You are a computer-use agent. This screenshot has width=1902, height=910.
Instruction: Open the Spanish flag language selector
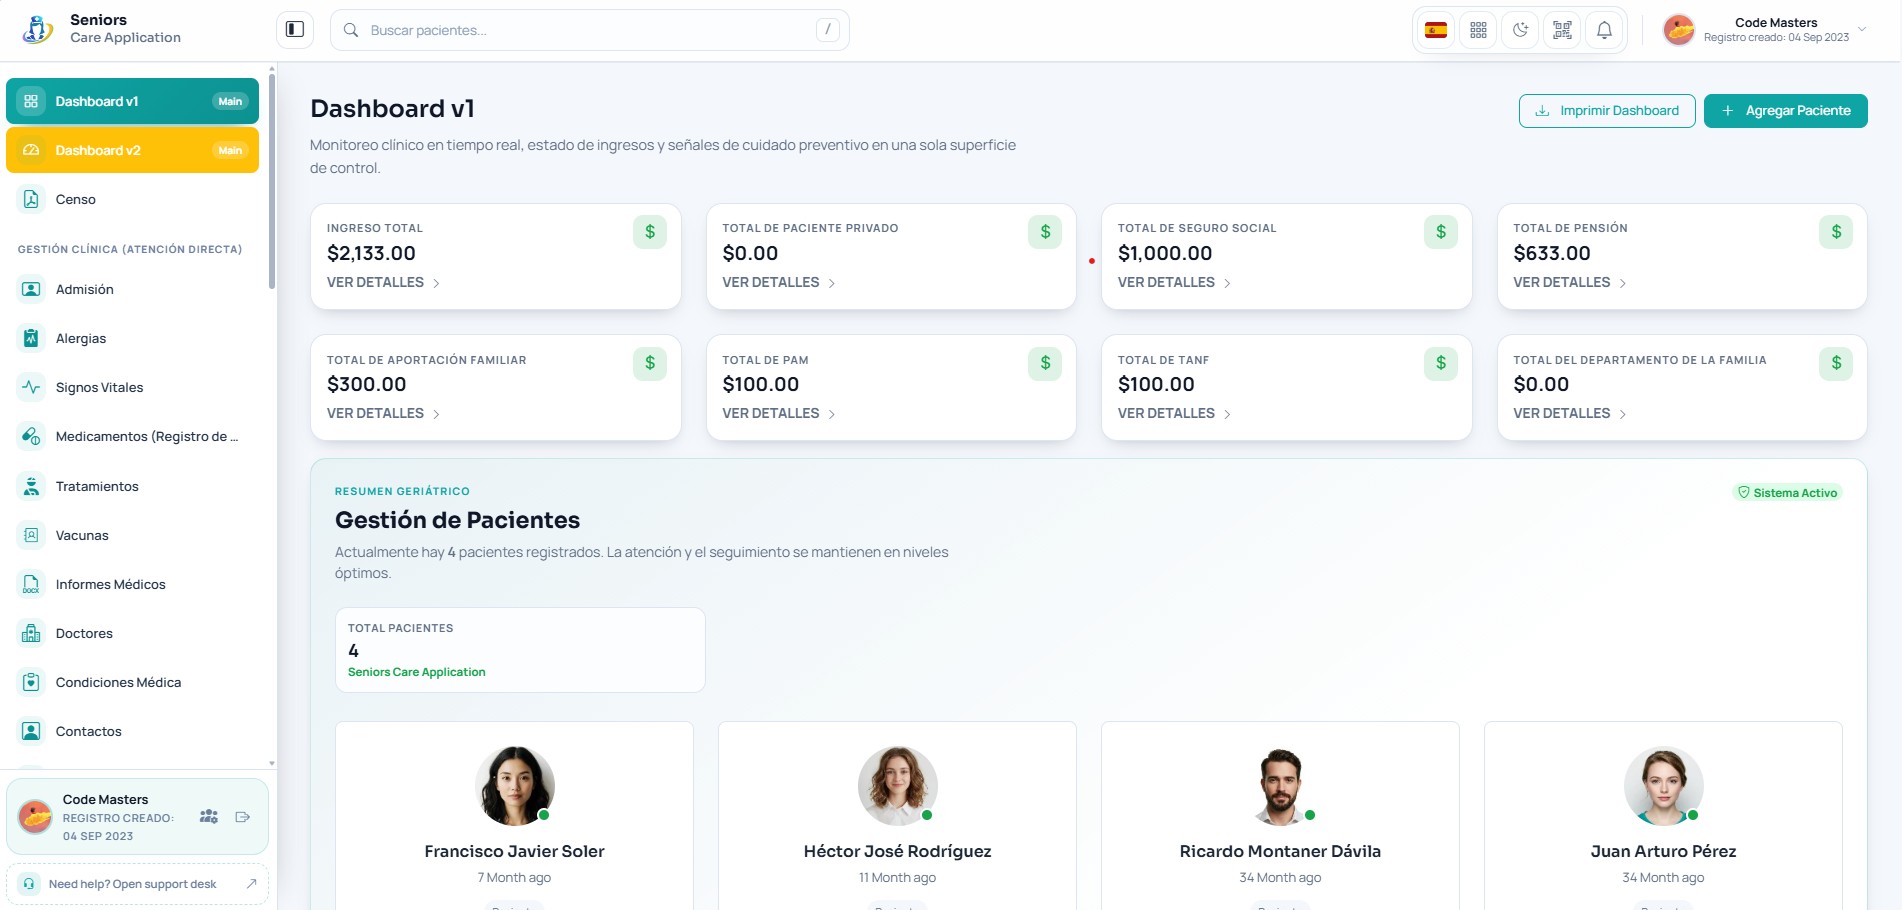click(x=1436, y=30)
